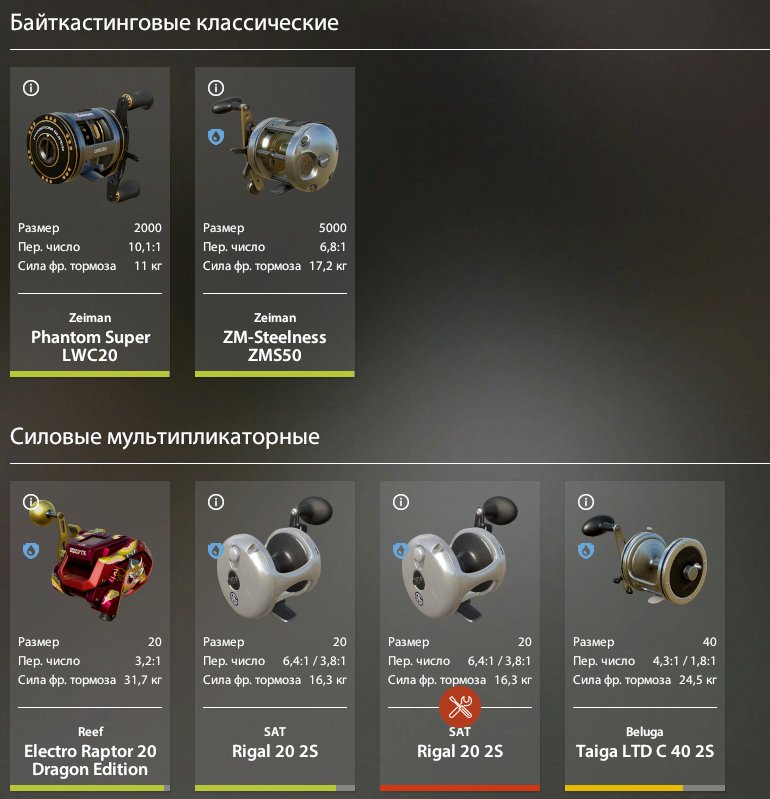The width and height of the screenshot is (770, 799).
Task: Open info icon on Taiga LTD C 40 2S
Action: (586, 502)
